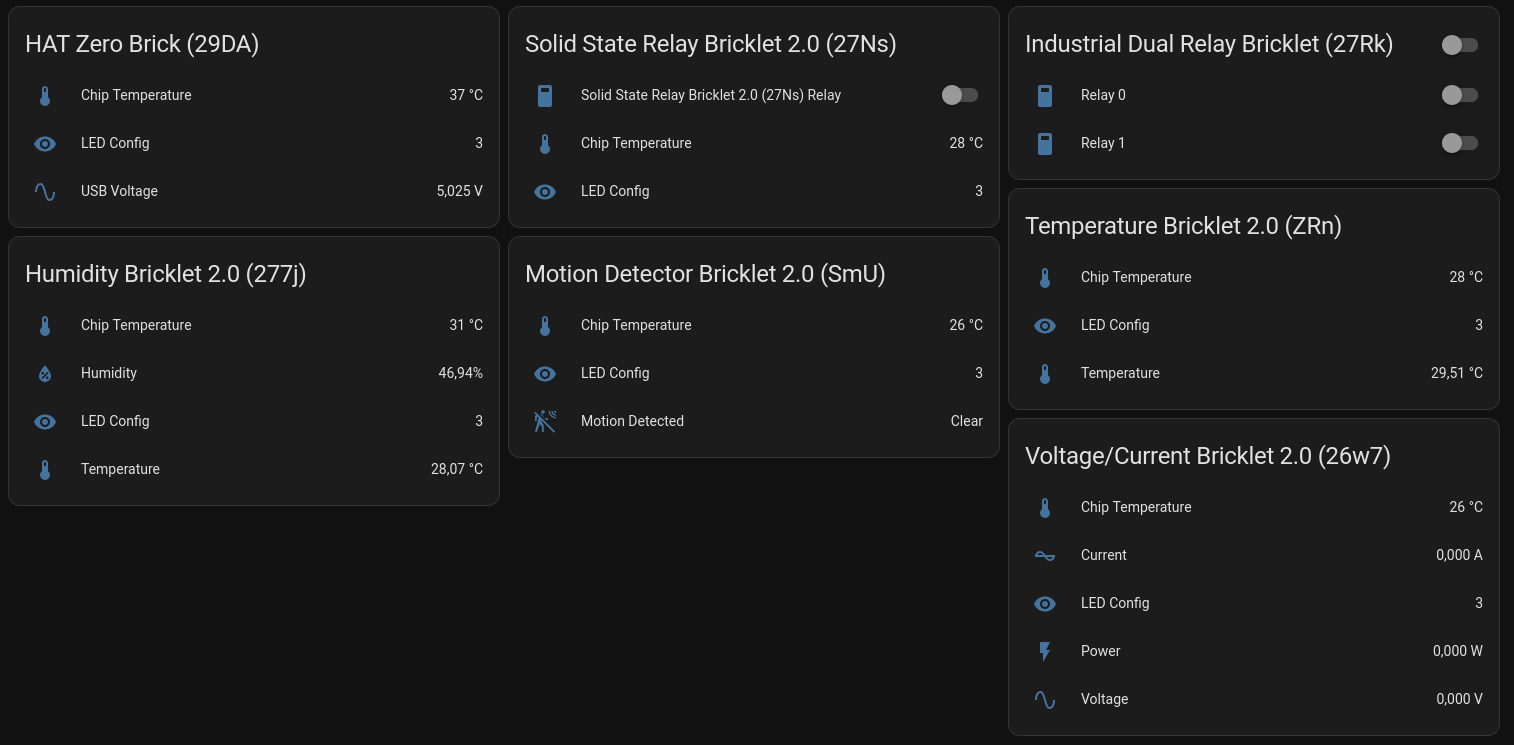Click the Humidity water-percent icon
This screenshot has width=1514, height=745.
(45, 374)
